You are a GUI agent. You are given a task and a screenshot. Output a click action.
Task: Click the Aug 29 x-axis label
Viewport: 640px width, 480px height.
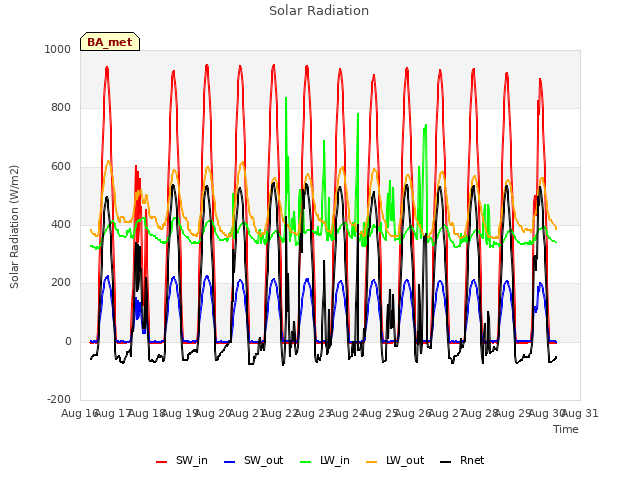pyautogui.click(x=513, y=413)
